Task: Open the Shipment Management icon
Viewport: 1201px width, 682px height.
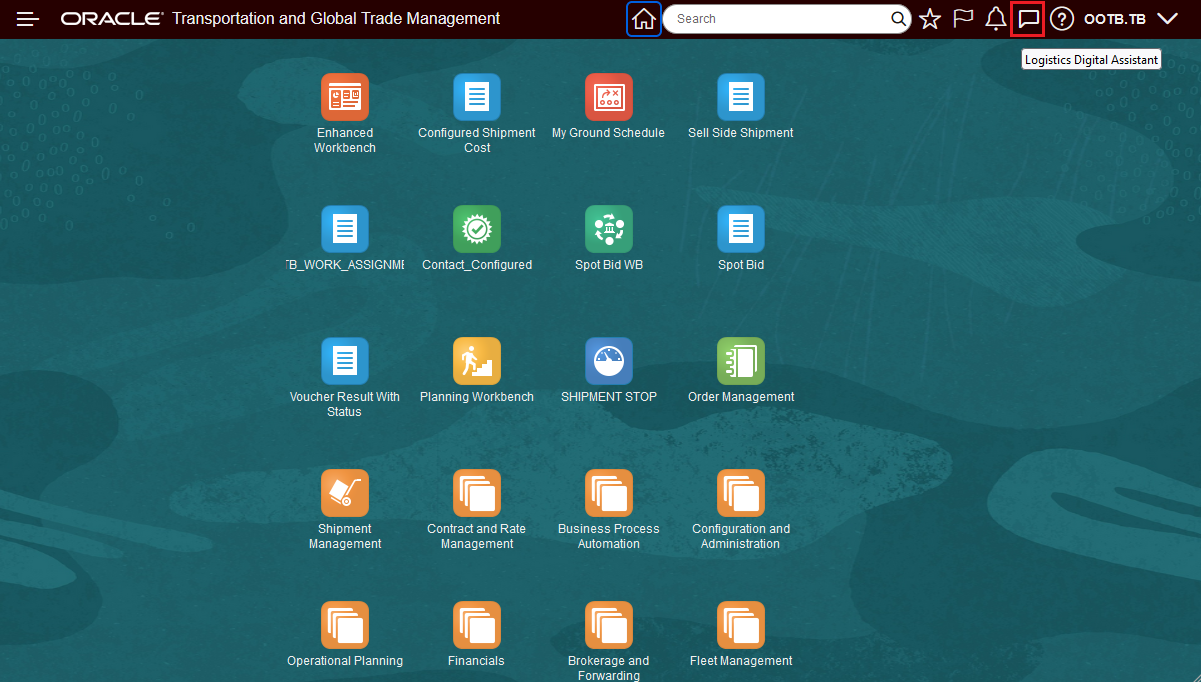Action: 345,493
